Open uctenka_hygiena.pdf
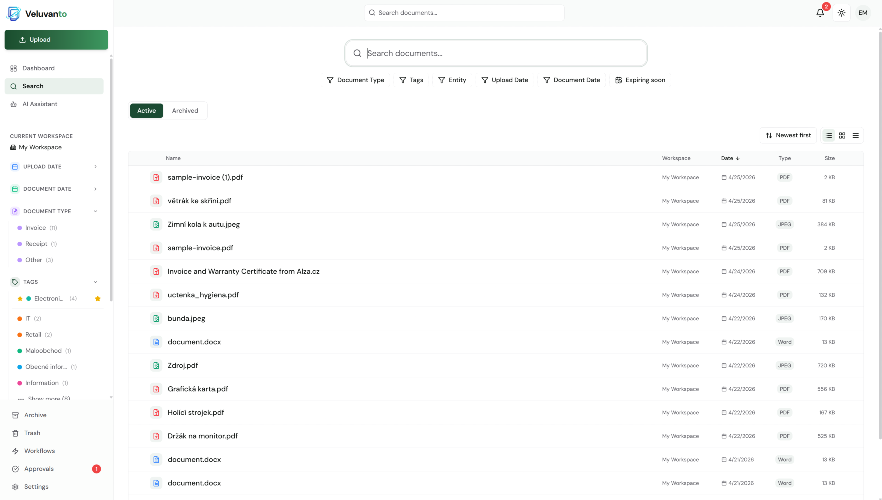Image resolution: width=882 pixels, height=500 pixels. (x=203, y=295)
